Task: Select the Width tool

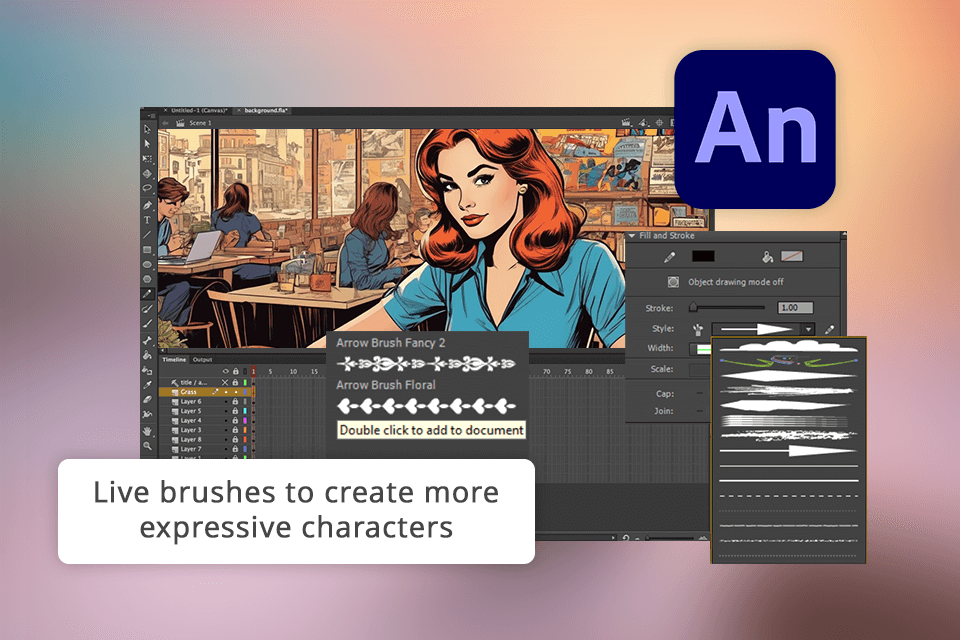Action: point(147,415)
